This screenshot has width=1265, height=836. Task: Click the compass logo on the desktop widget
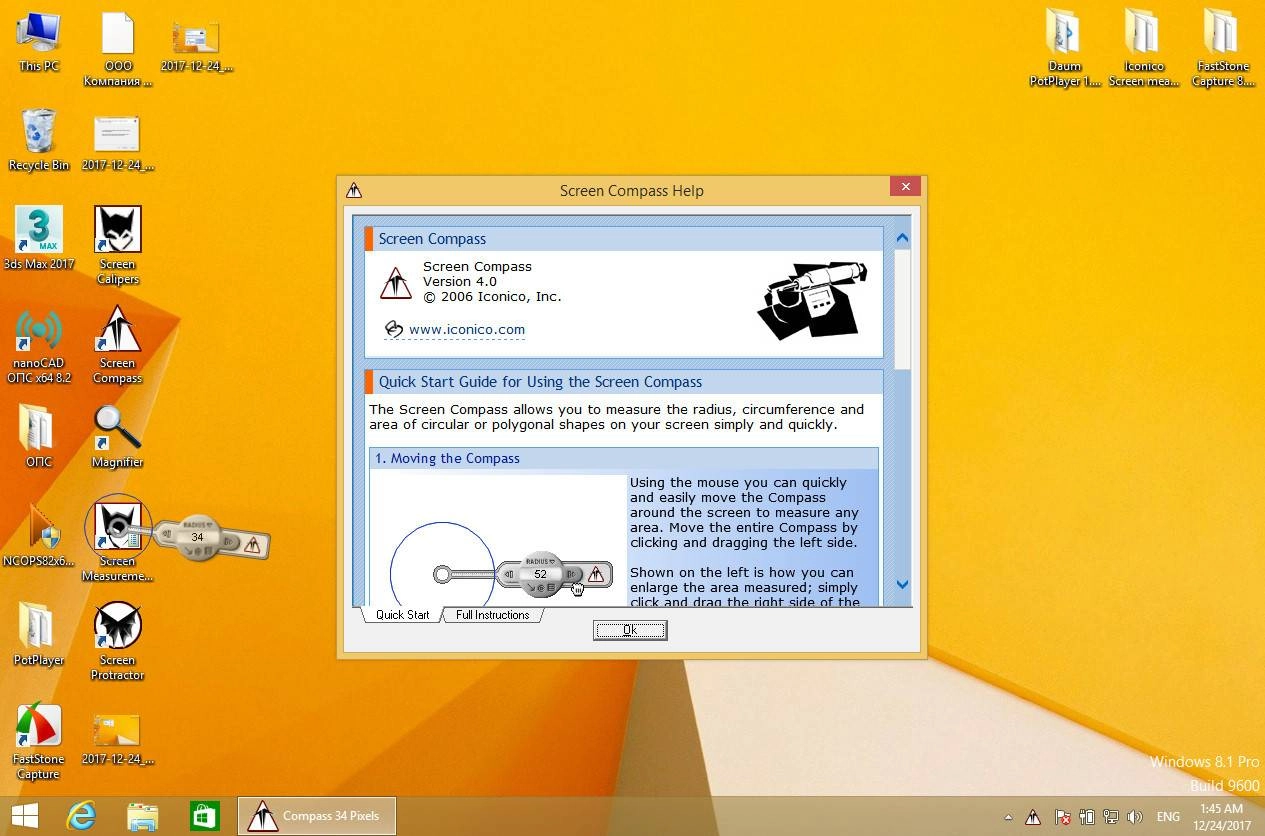click(252, 545)
